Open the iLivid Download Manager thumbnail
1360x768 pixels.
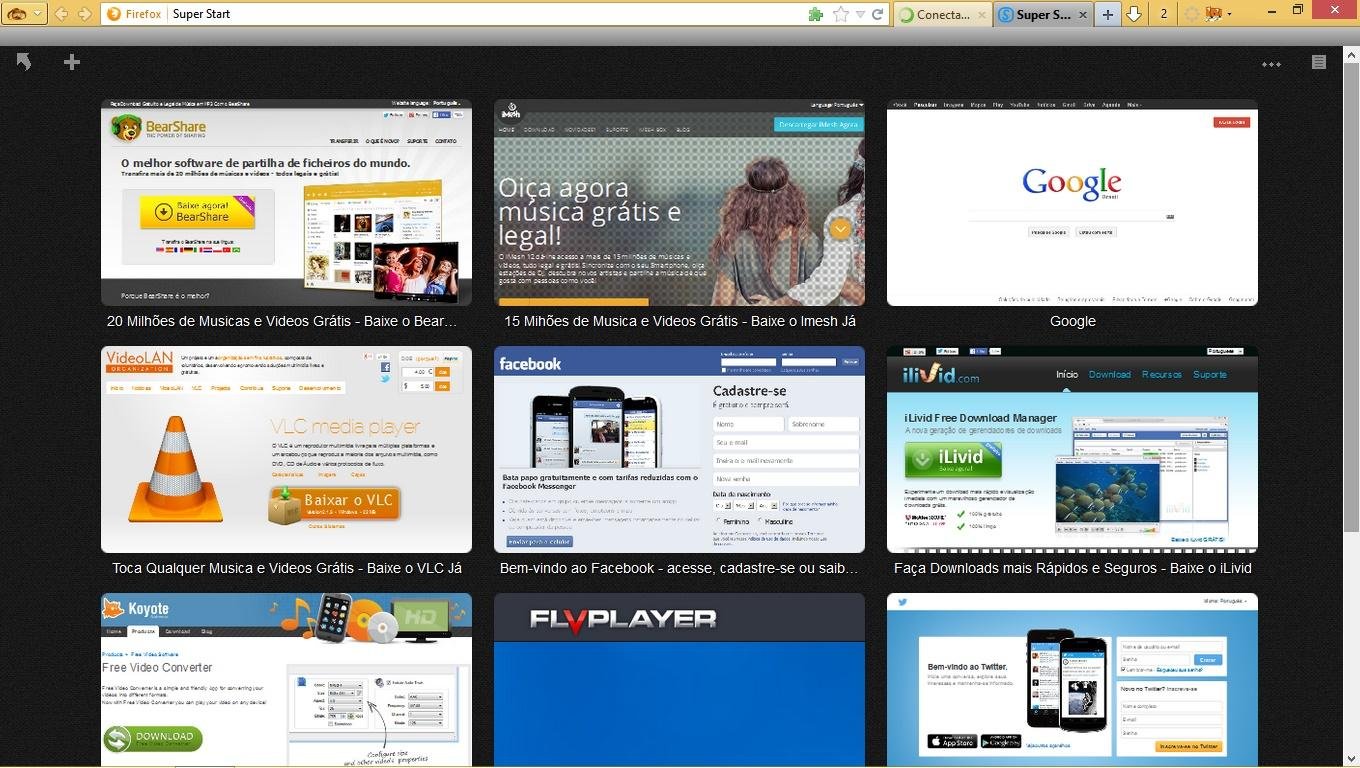(1072, 449)
